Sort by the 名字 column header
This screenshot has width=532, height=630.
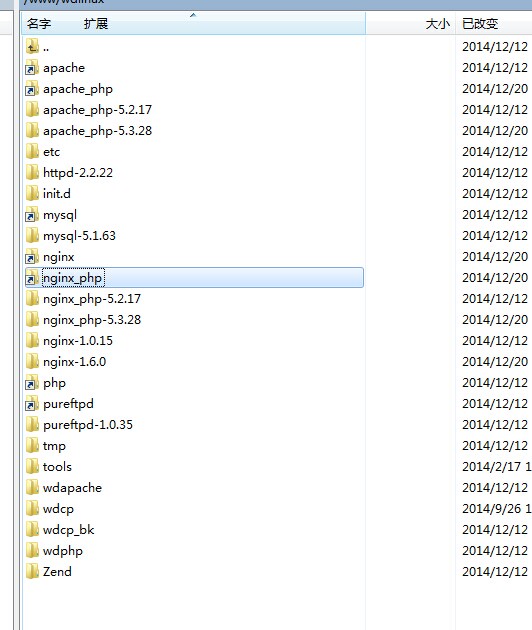[39, 24]
